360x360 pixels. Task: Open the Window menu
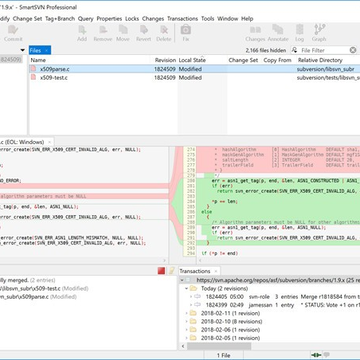tap(228, 19)
